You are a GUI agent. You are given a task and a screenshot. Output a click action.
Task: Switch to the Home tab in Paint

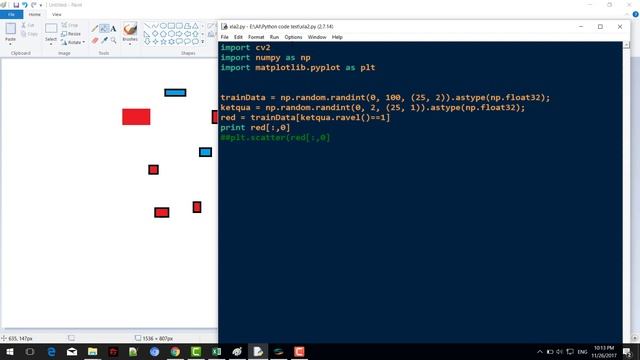(x=35, y=14)
